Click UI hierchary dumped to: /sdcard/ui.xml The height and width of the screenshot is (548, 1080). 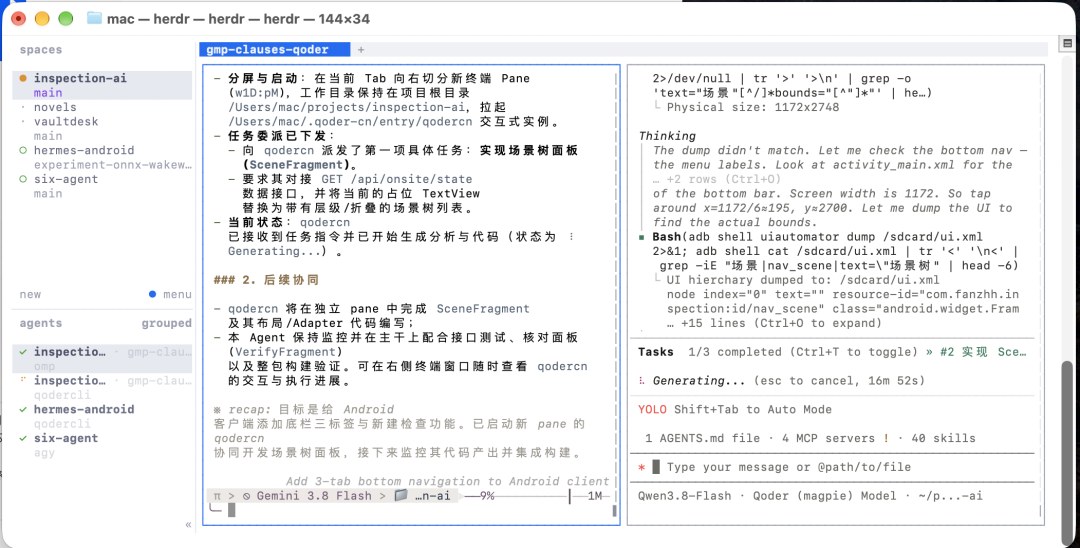click(x=803, y=280)
